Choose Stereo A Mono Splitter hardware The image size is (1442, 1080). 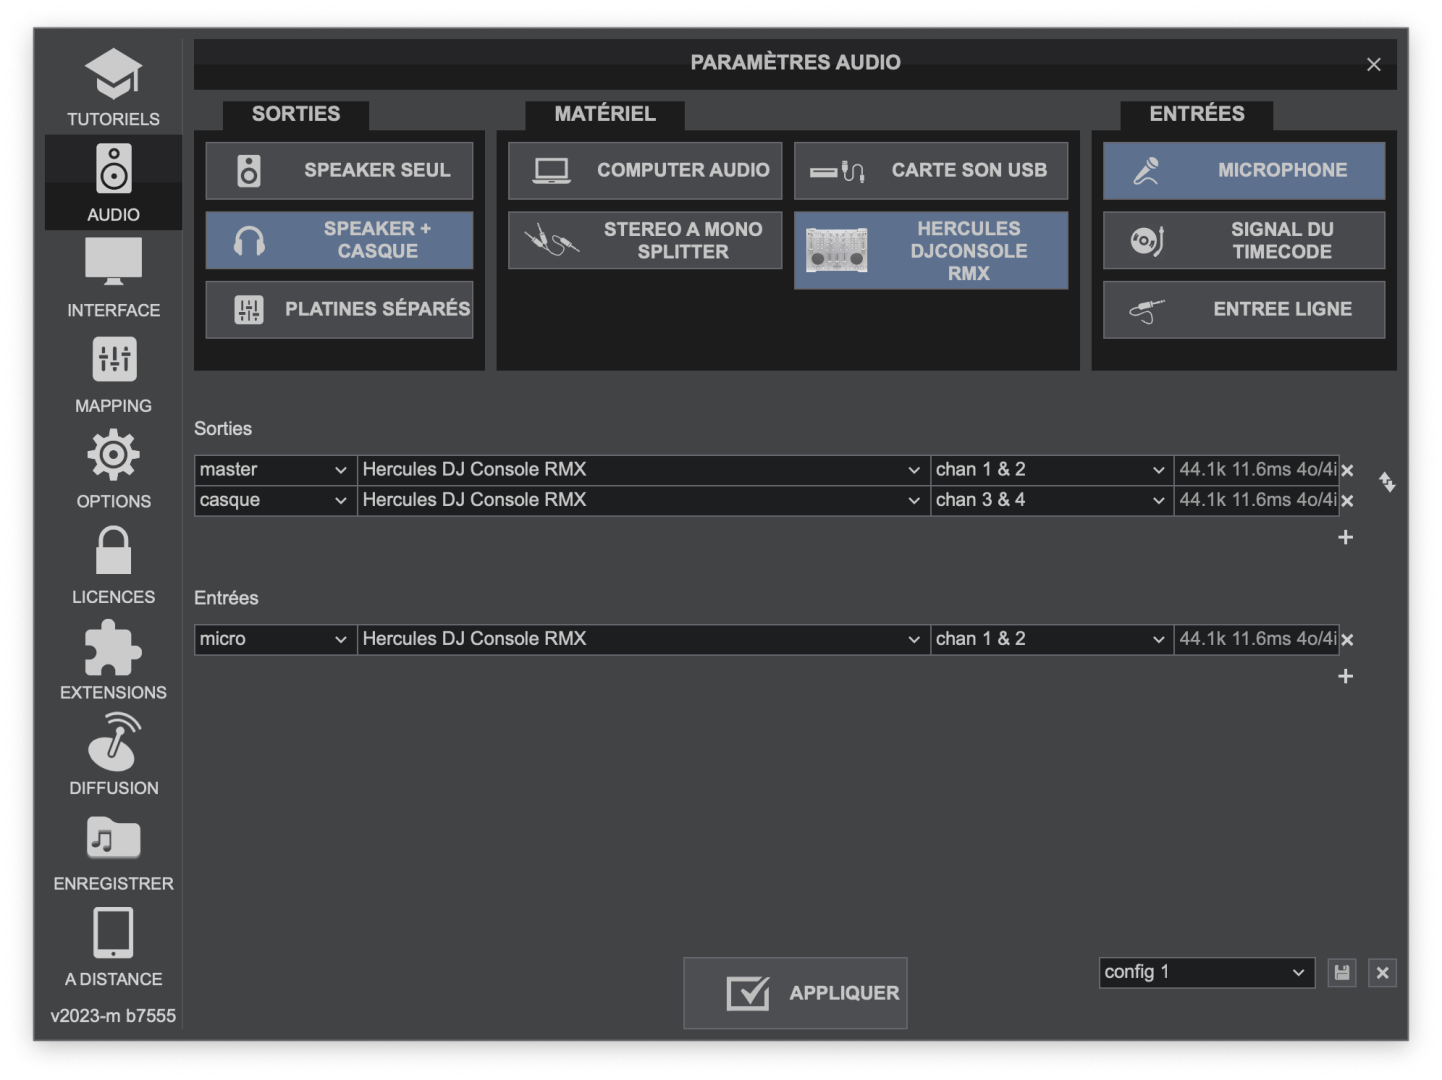[x=644, y=240]
